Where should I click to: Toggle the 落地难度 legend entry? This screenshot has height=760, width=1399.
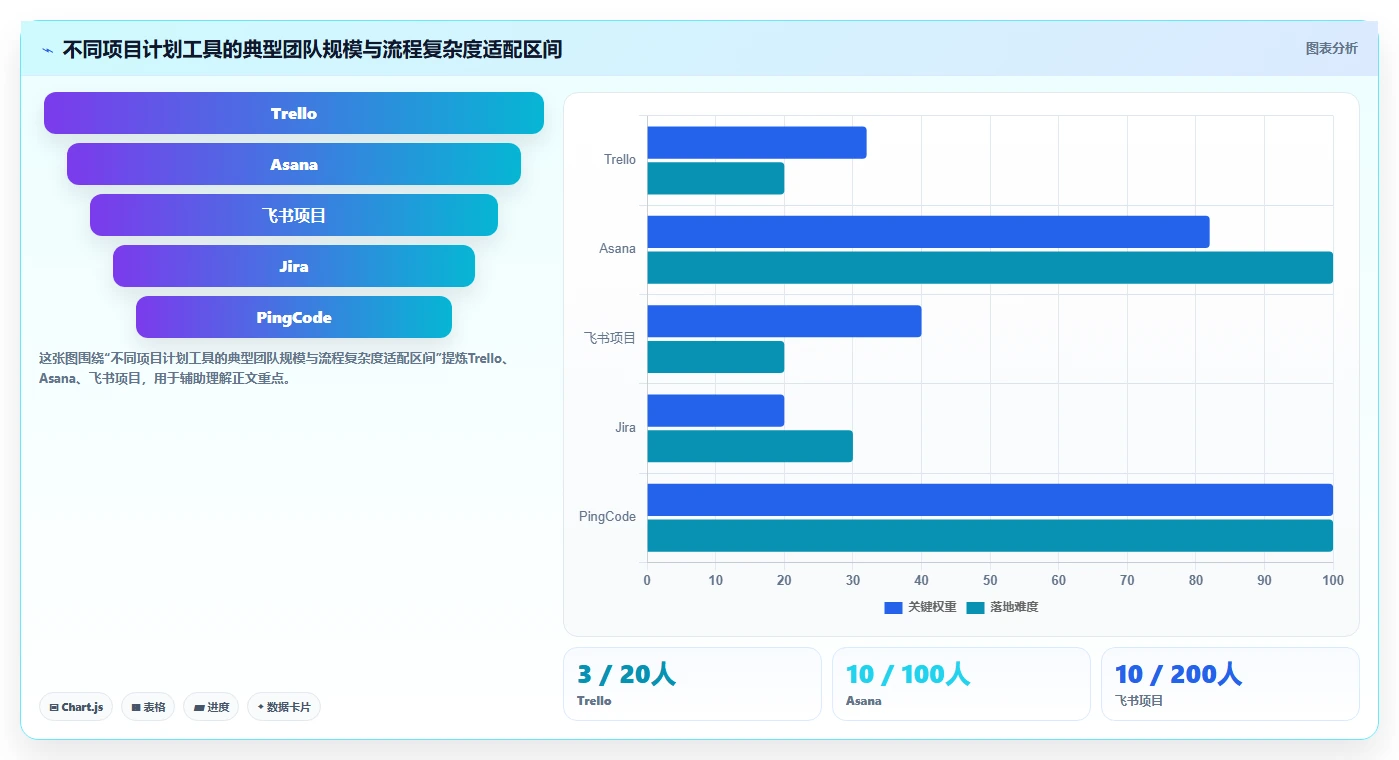pyautogui.click(x=1002, y=607)
